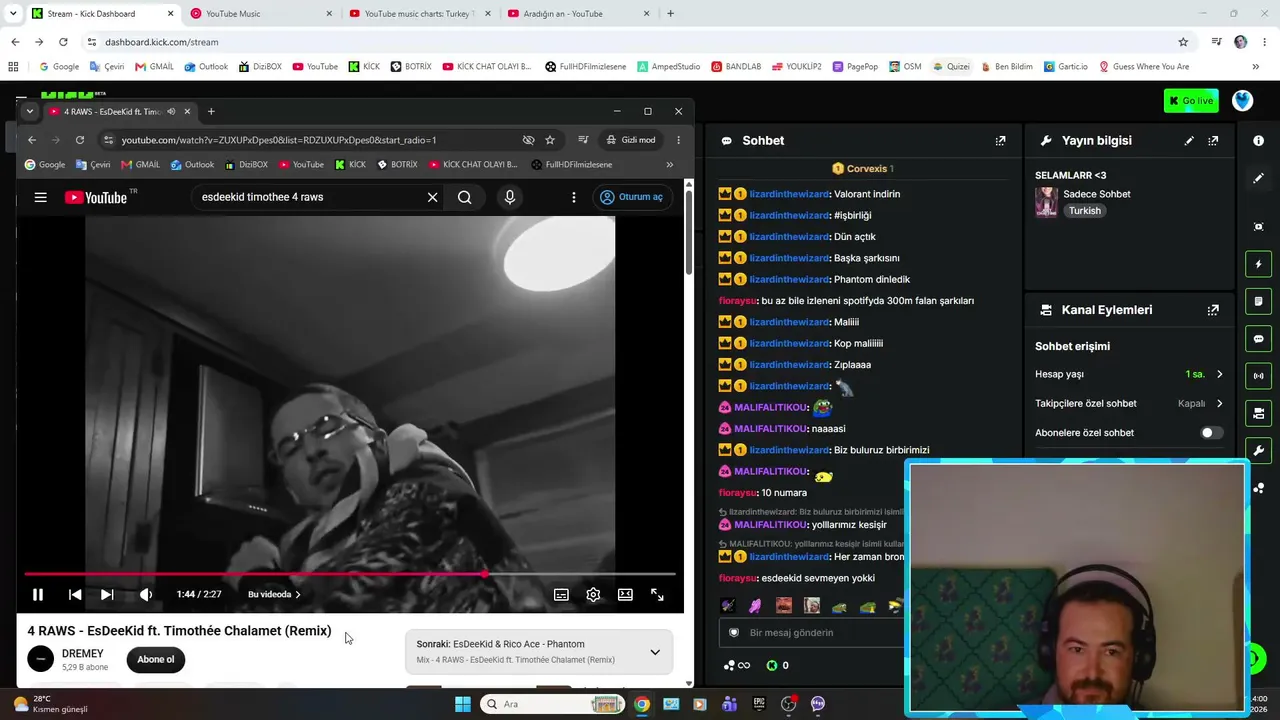
Task: Open tab search dropdown in incognito window
Action: [30, 111]
